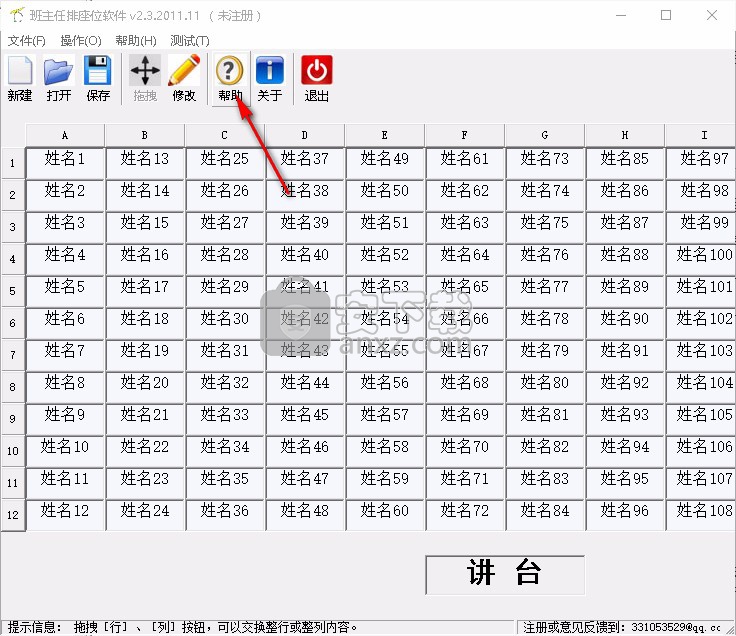Viewport: 736px width, 636px height.
Task: Click column header C
Action: 224,135
